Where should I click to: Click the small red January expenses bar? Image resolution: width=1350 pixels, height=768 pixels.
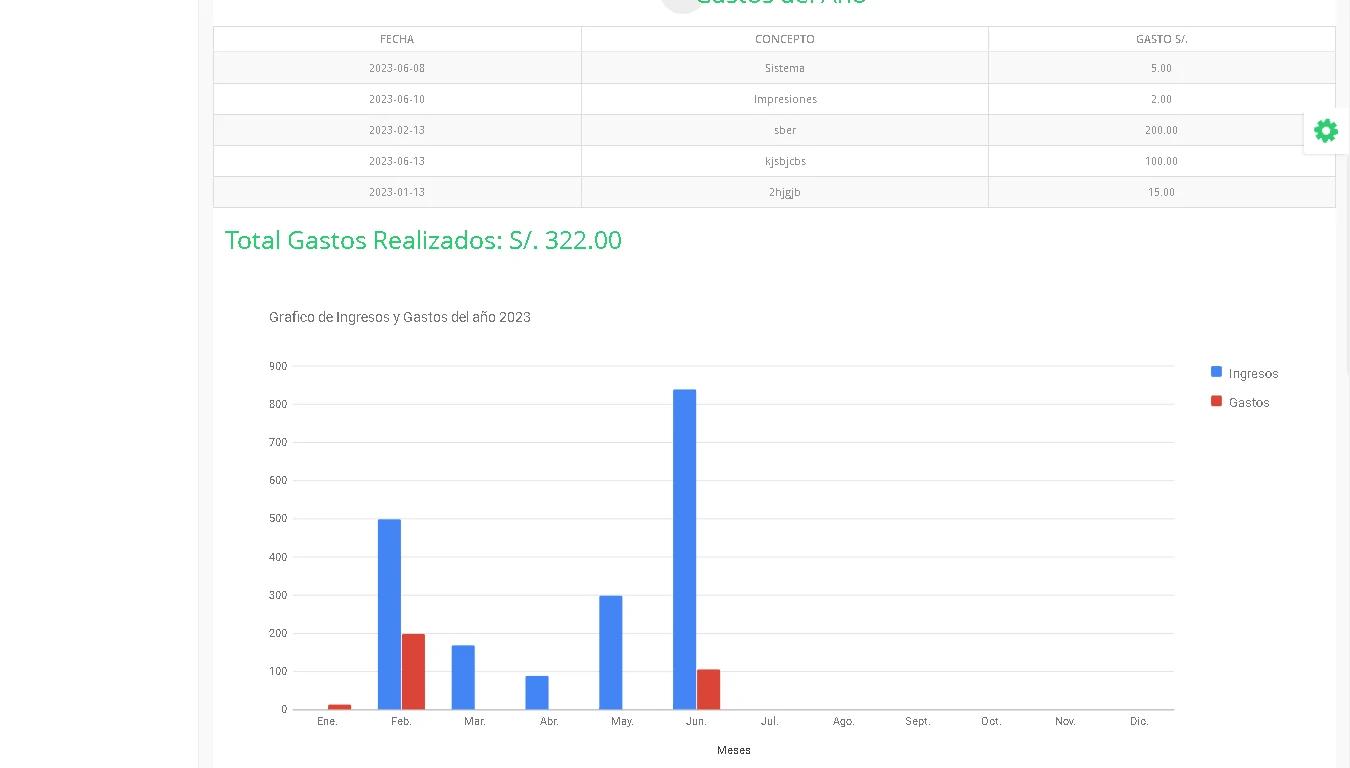tap(340, 707)
